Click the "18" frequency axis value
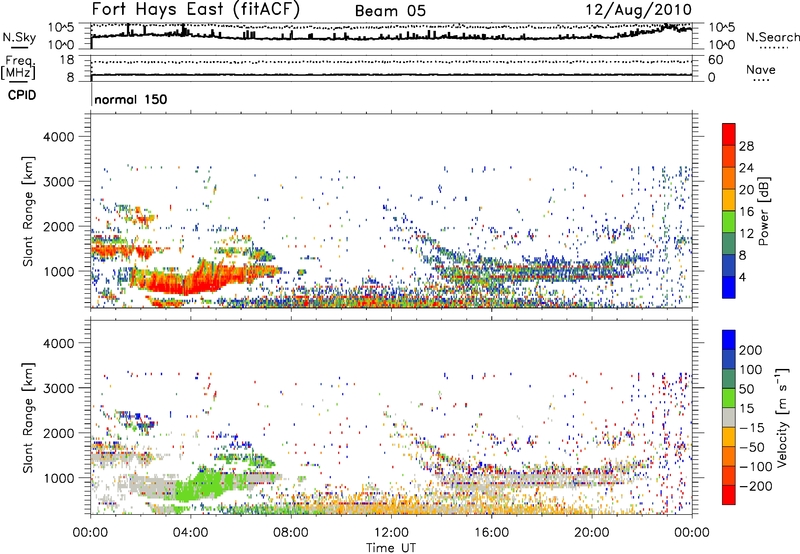Screen dimensions: 800x554 coord(67,60)
